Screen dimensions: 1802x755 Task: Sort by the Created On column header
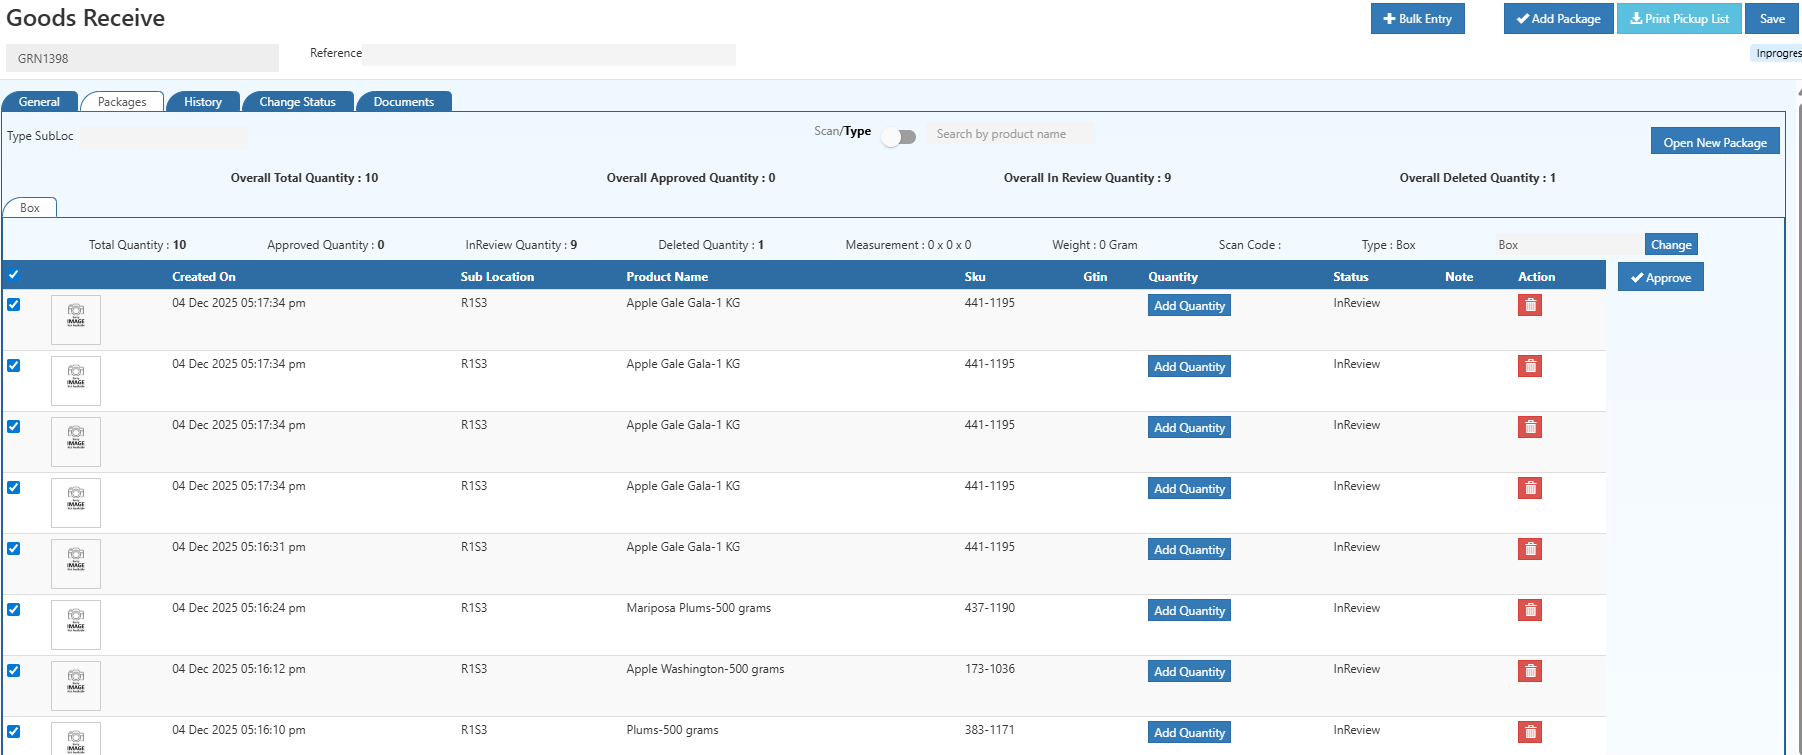pos(204,277)
